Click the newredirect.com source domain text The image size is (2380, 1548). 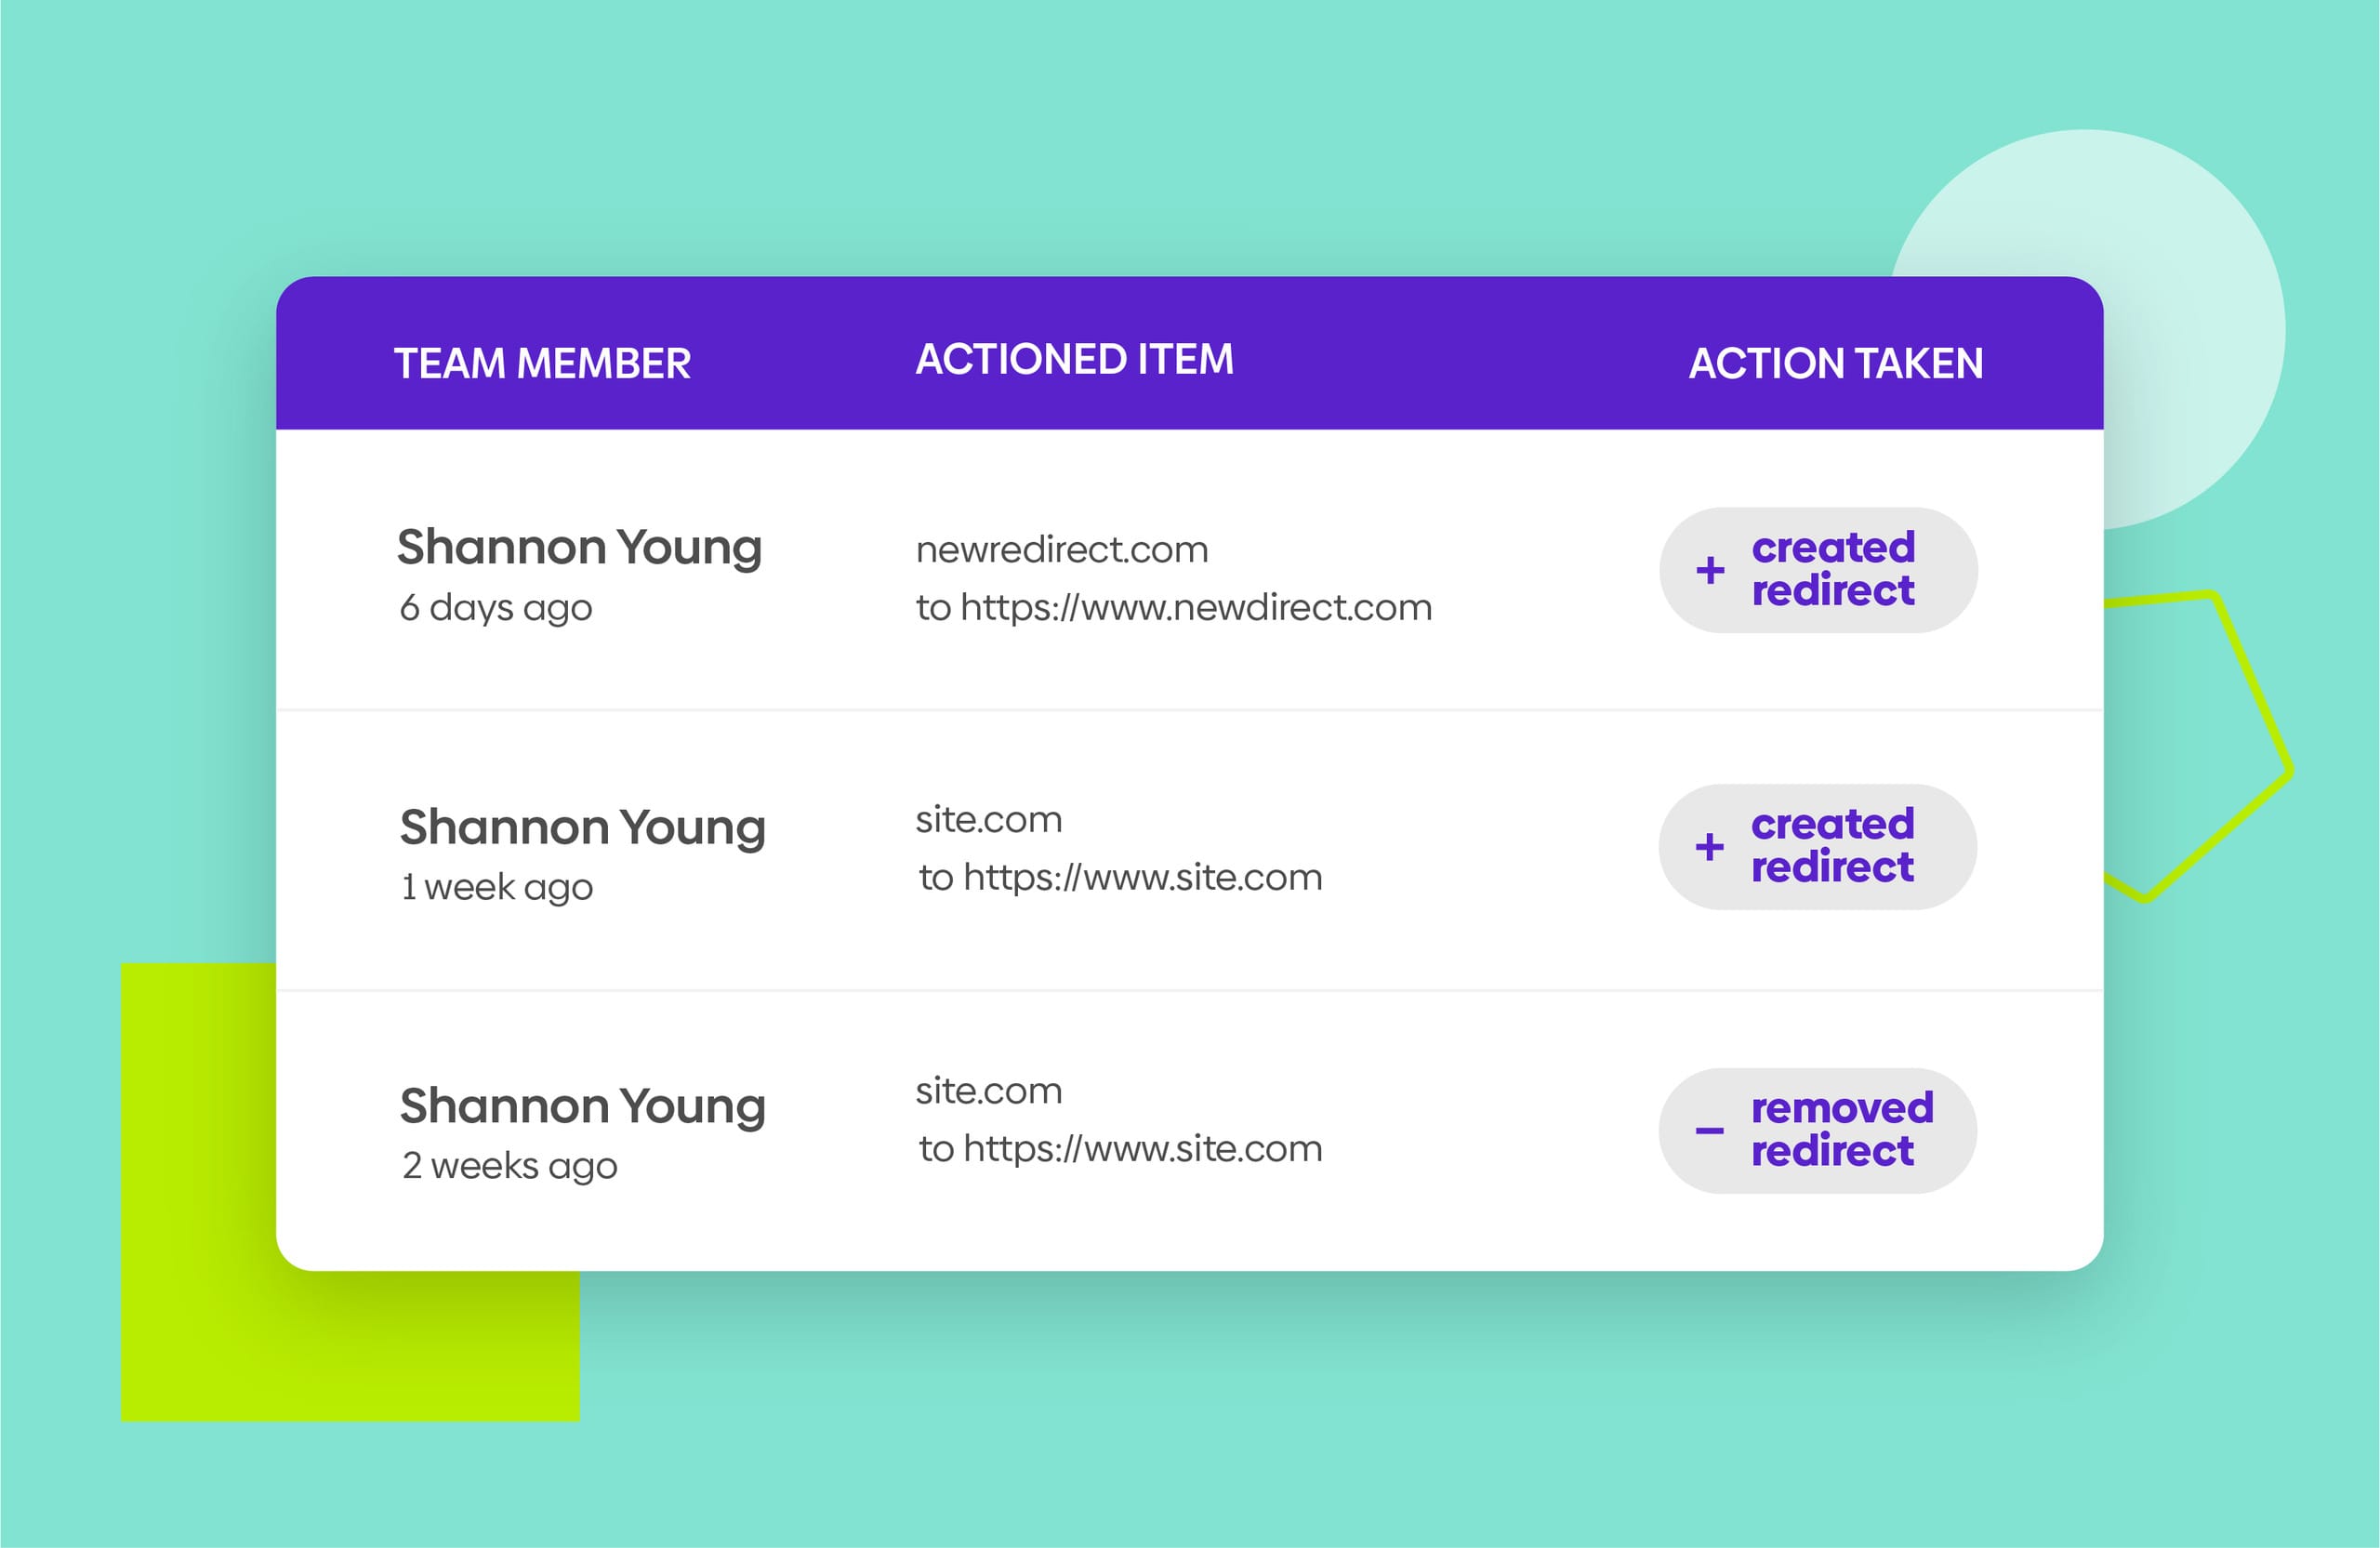1061,549
